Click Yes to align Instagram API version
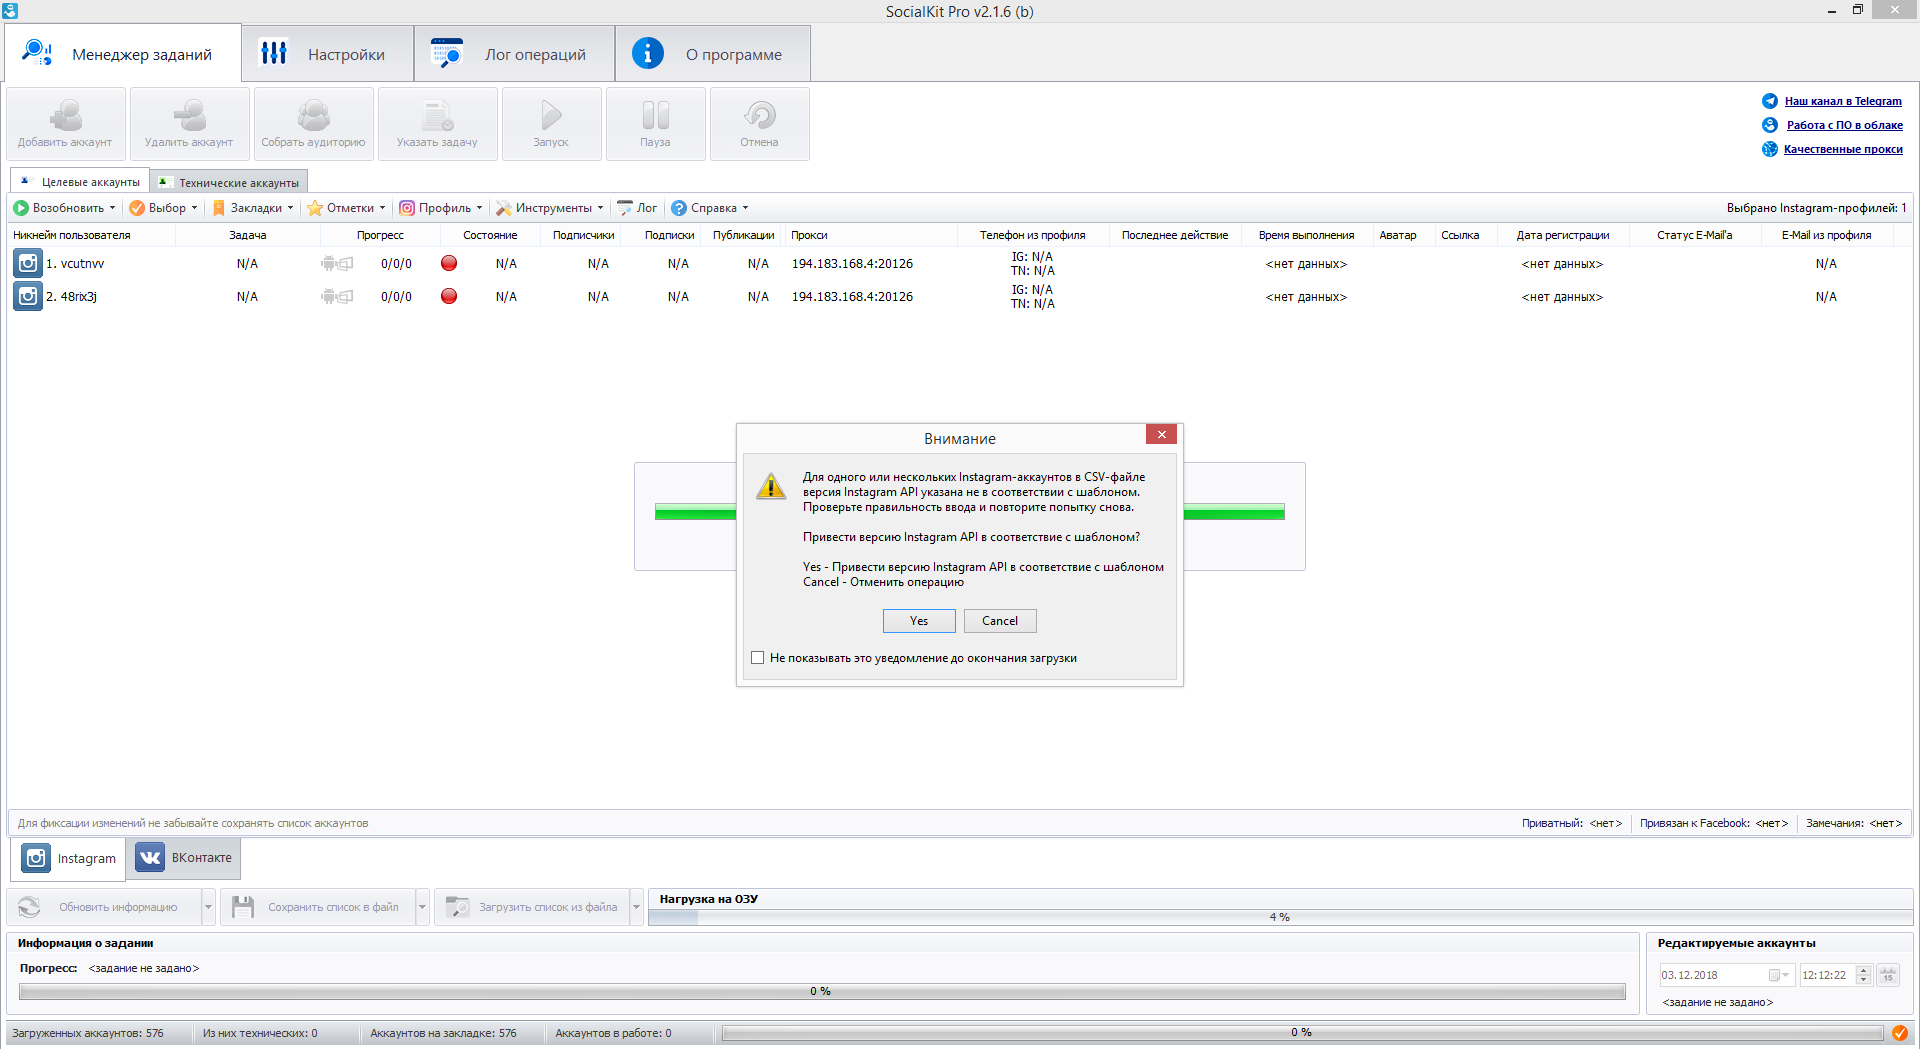Viewport: 1920px width, 1049px height. point(919,621)
